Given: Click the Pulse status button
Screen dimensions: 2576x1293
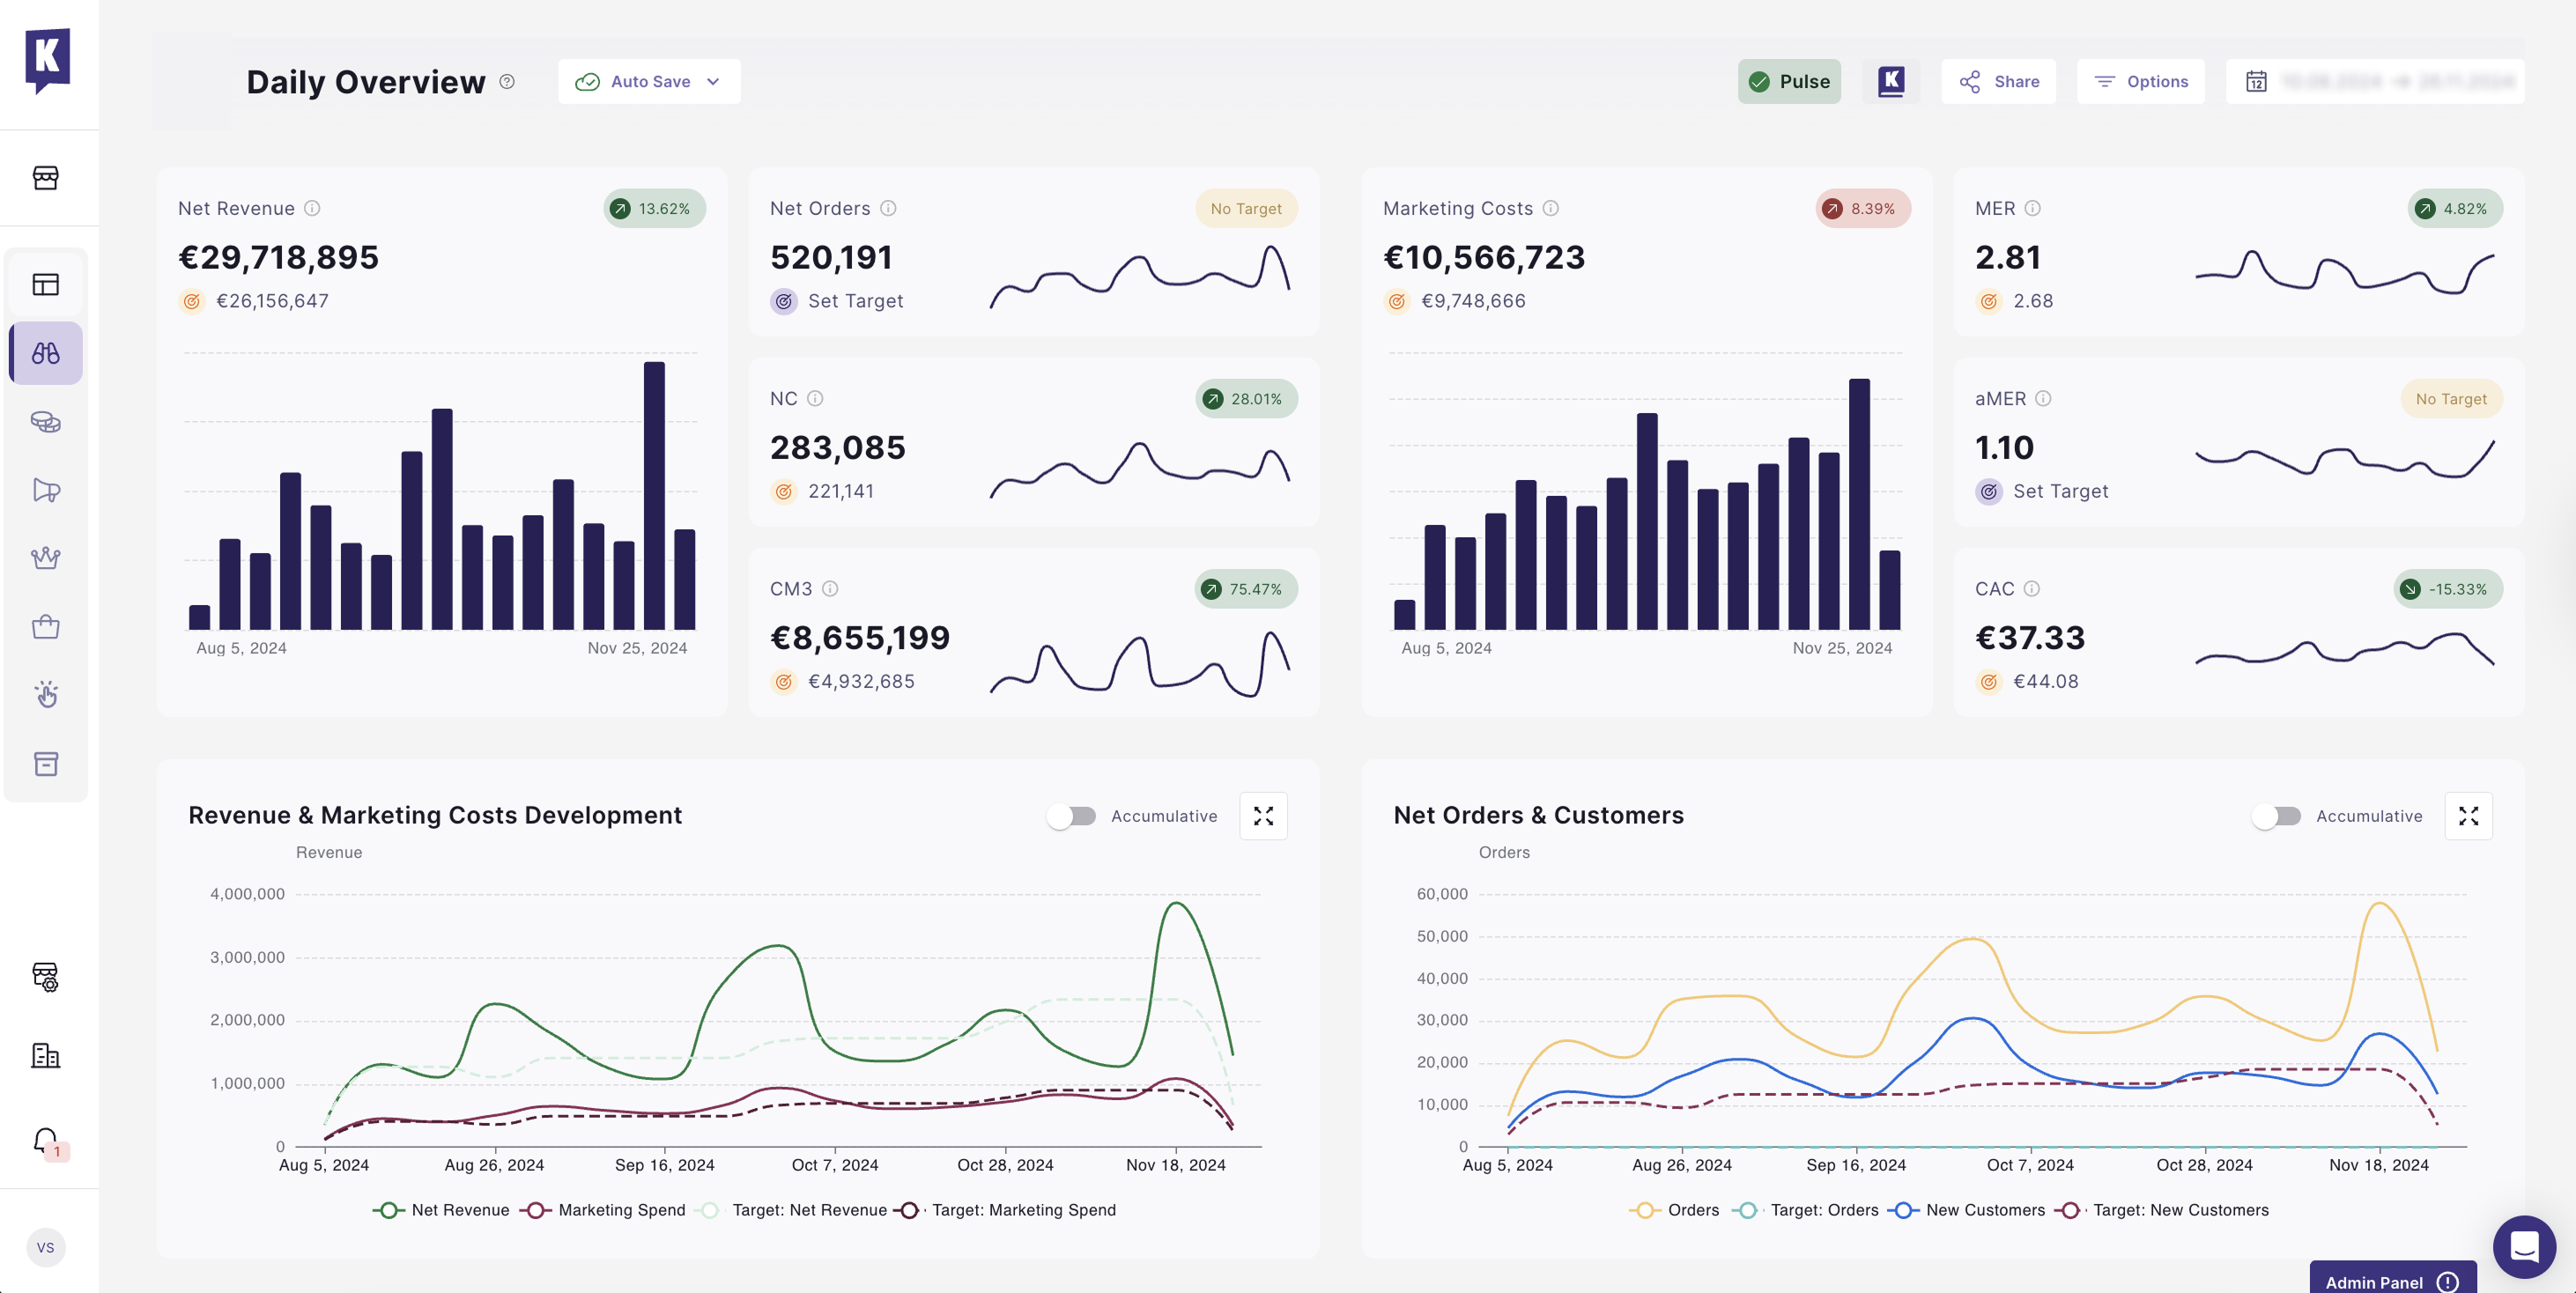Looking at the screenshot, I should [1789, 82].
